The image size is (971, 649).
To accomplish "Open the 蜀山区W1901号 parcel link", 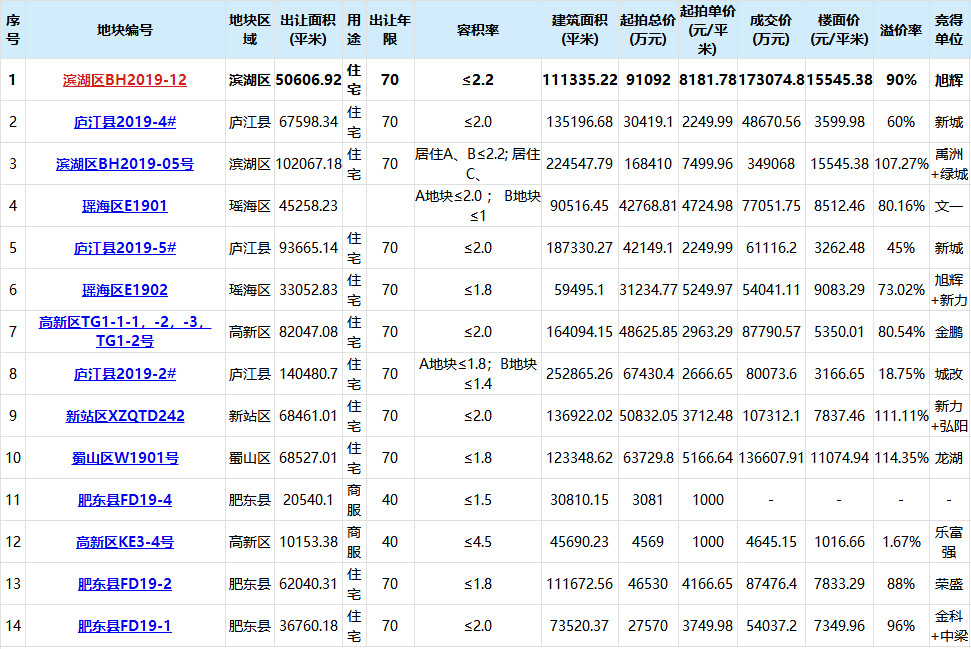I will tap(124, 458).
